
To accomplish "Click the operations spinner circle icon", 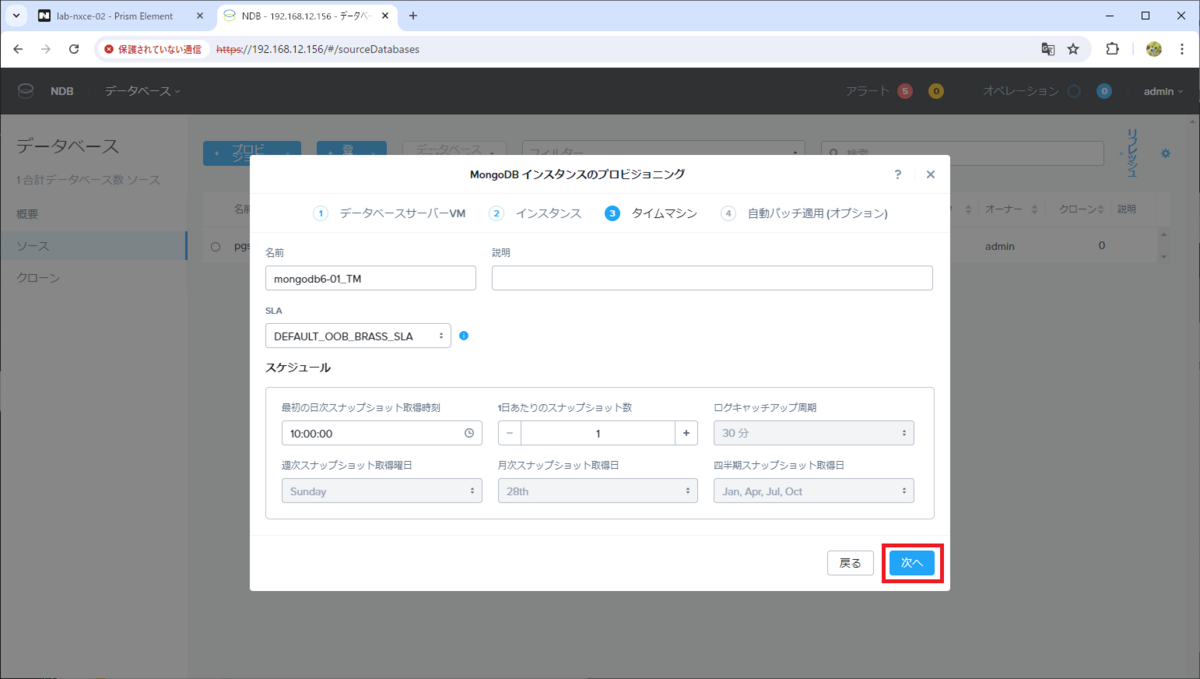I will 1074,91.
